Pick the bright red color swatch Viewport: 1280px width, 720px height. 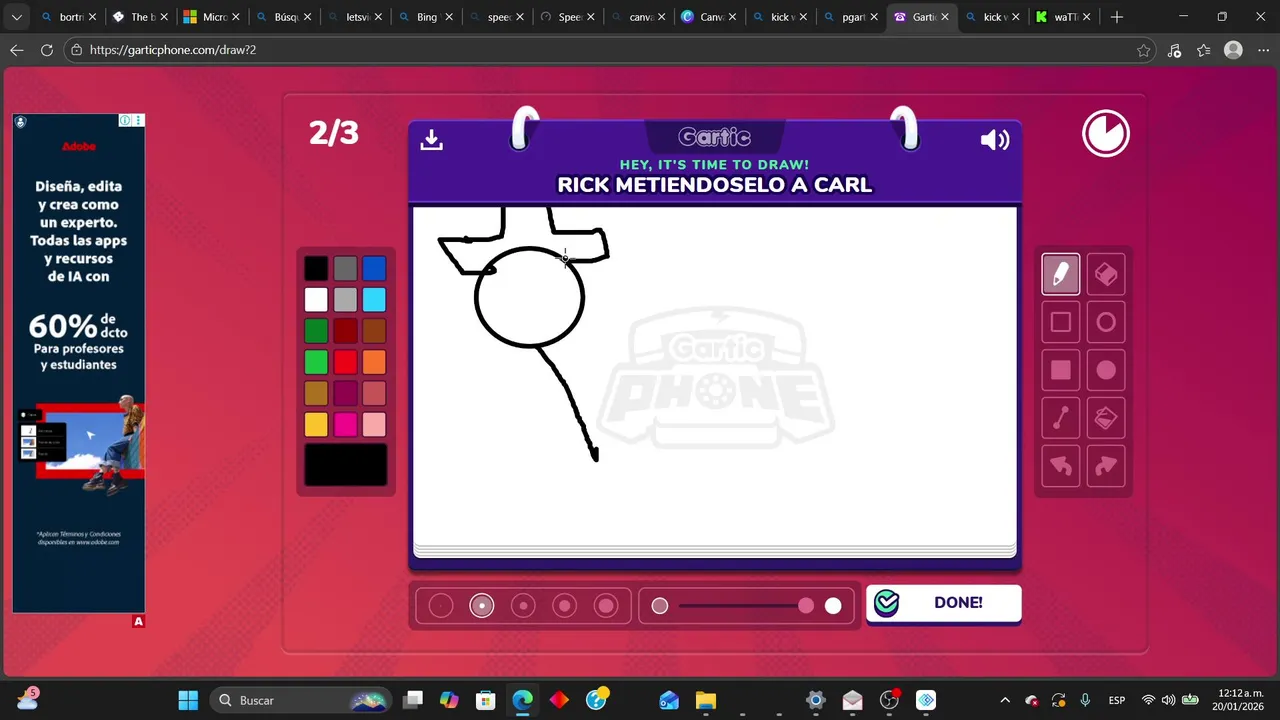tap(345, 362)
